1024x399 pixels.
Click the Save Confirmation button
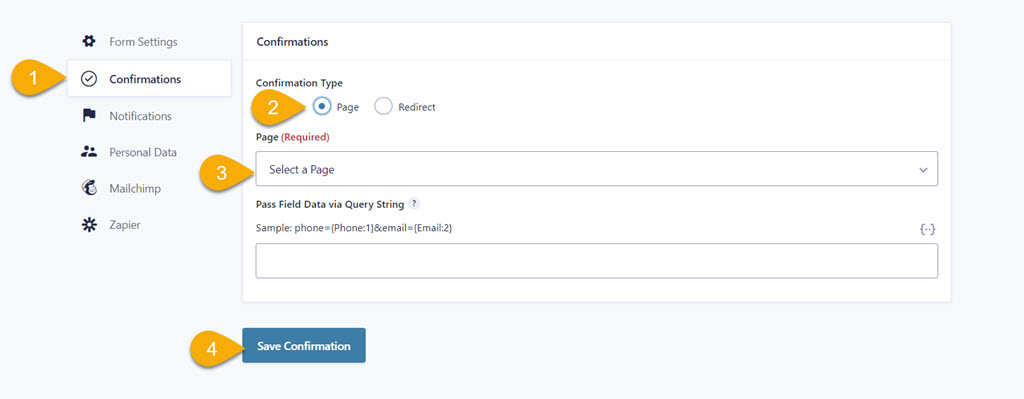(304, 345)
